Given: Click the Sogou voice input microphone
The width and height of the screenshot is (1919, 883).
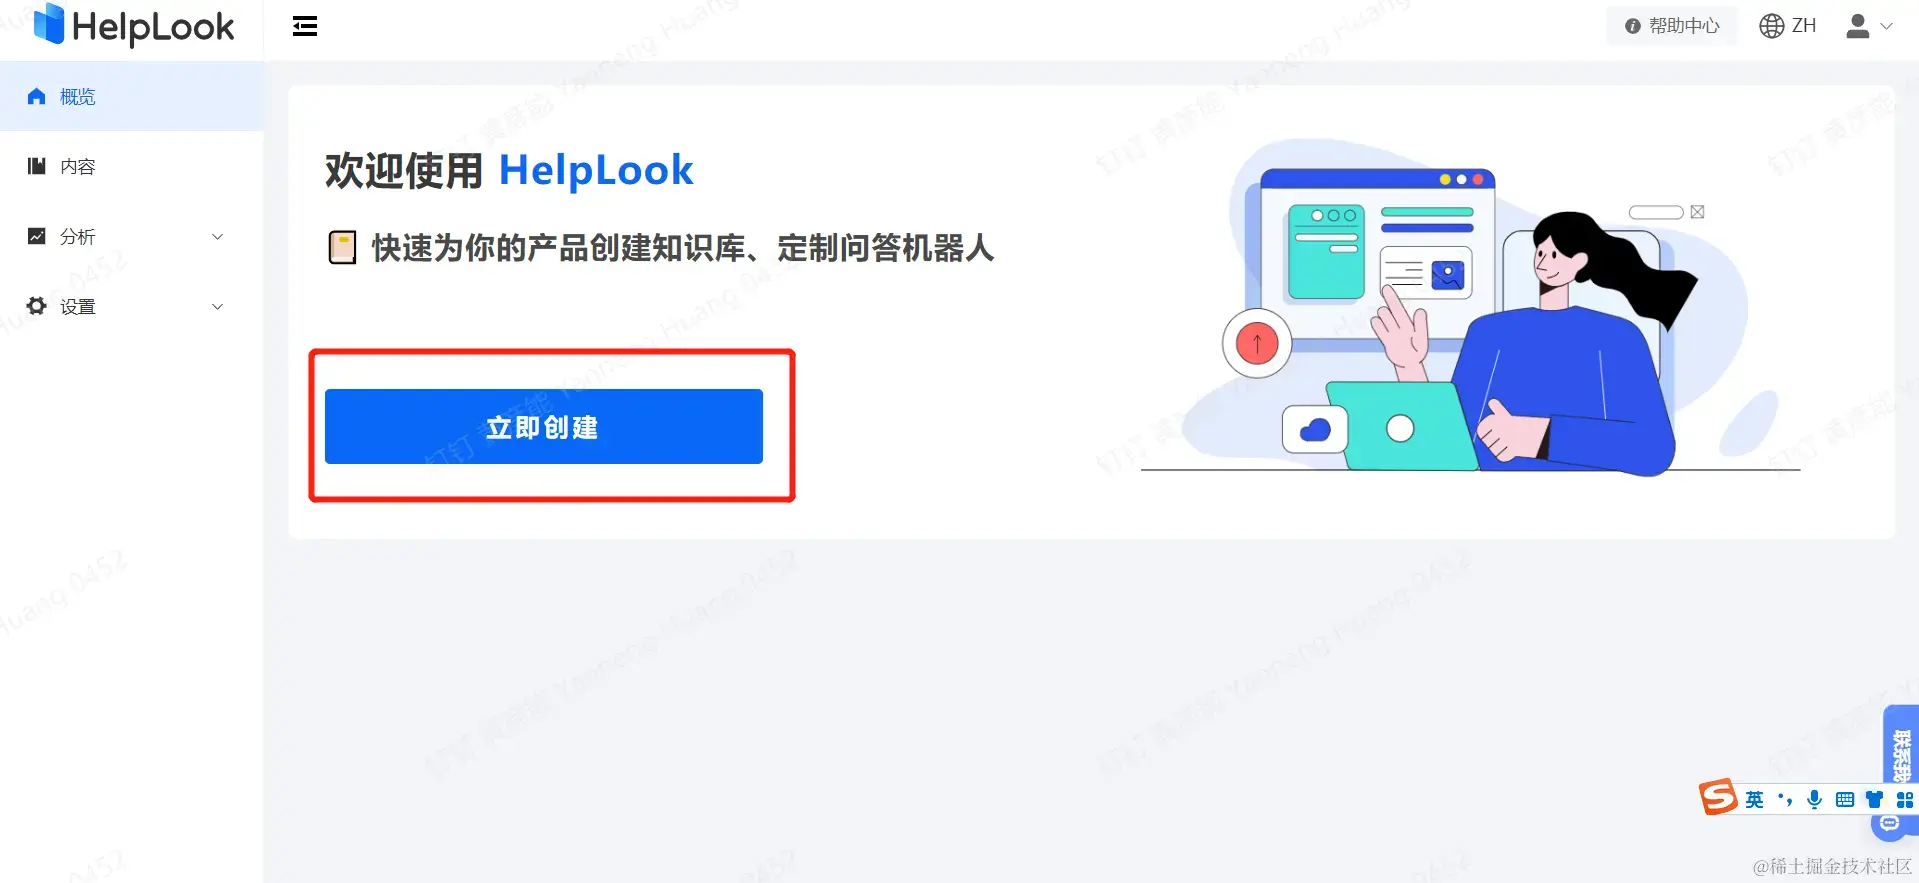Looking at the screenshot, I should click(x=1815, y=800).
